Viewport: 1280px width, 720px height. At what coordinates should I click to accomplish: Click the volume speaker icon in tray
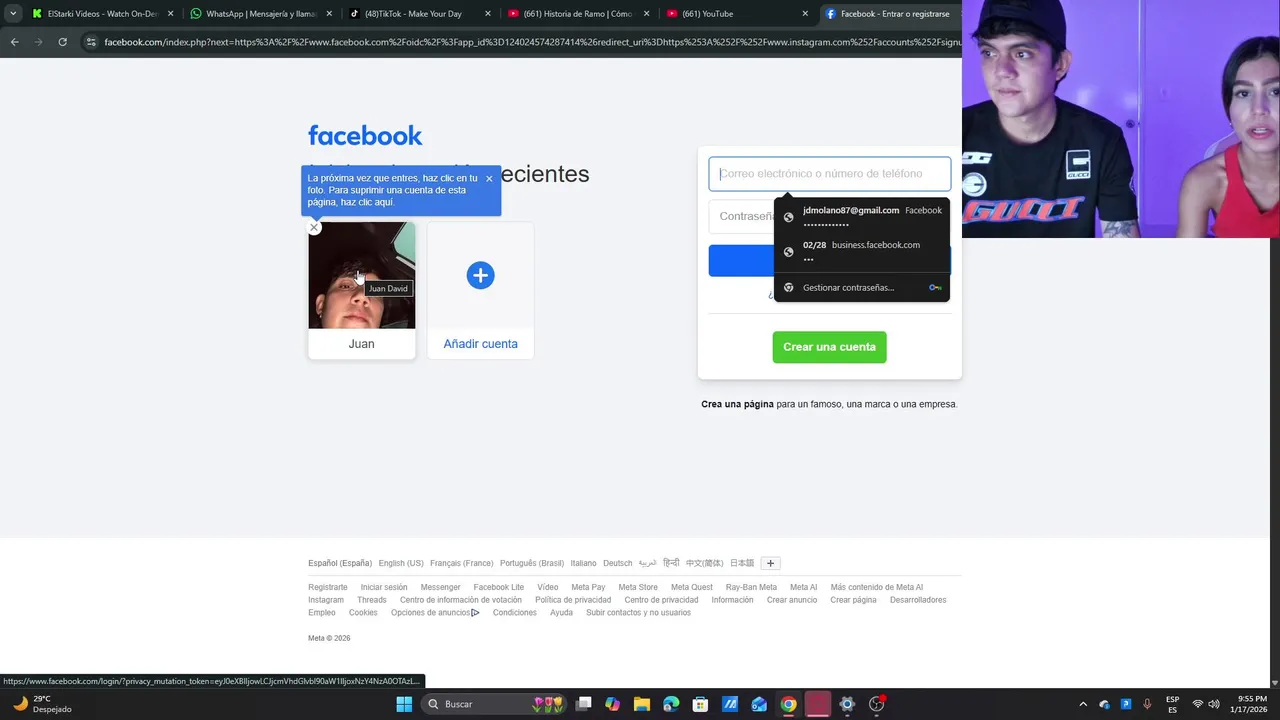point(1214,704)
